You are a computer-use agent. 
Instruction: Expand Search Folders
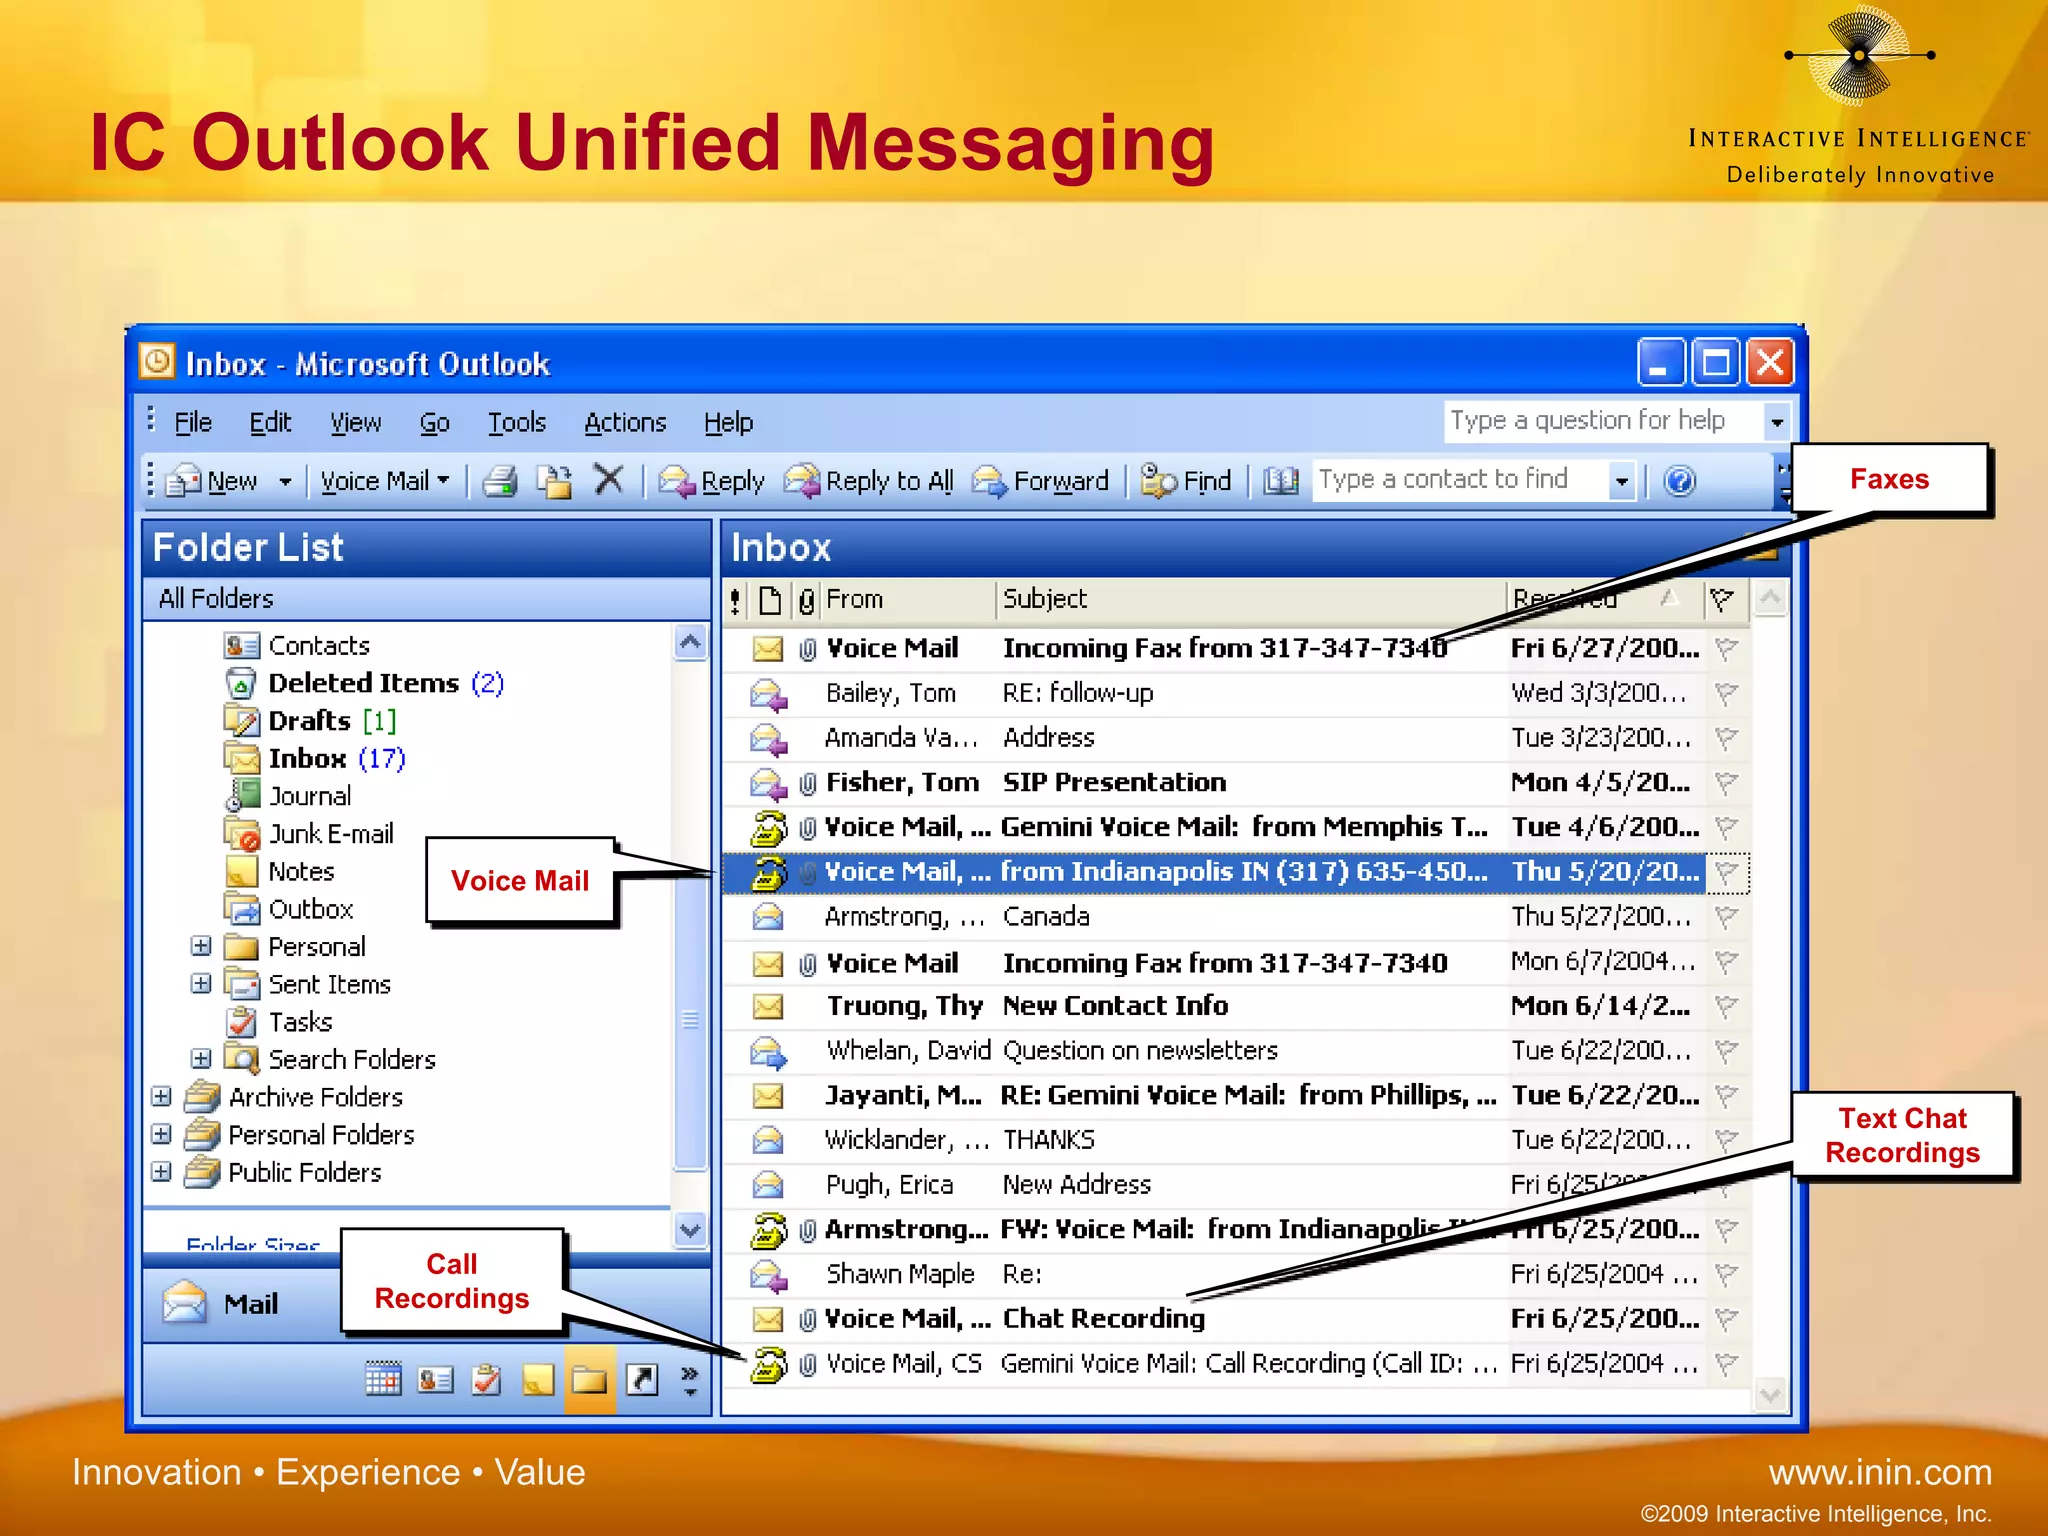pos(201,1059)
